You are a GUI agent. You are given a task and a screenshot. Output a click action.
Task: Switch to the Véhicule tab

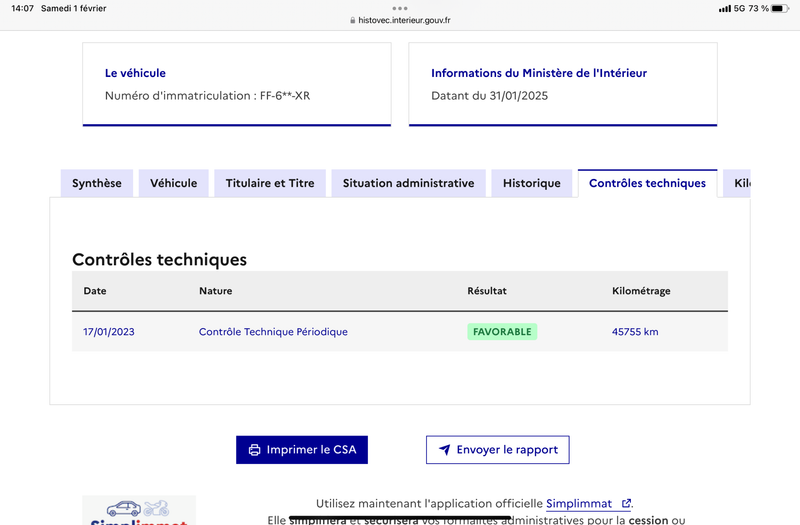coord(173,183)
